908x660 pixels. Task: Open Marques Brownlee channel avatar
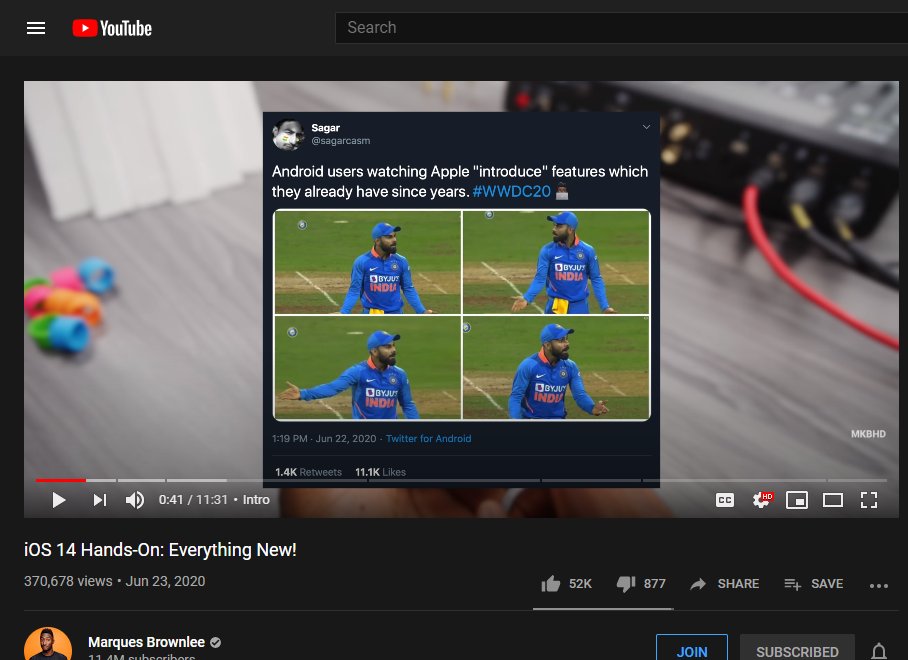coord(48,644)
